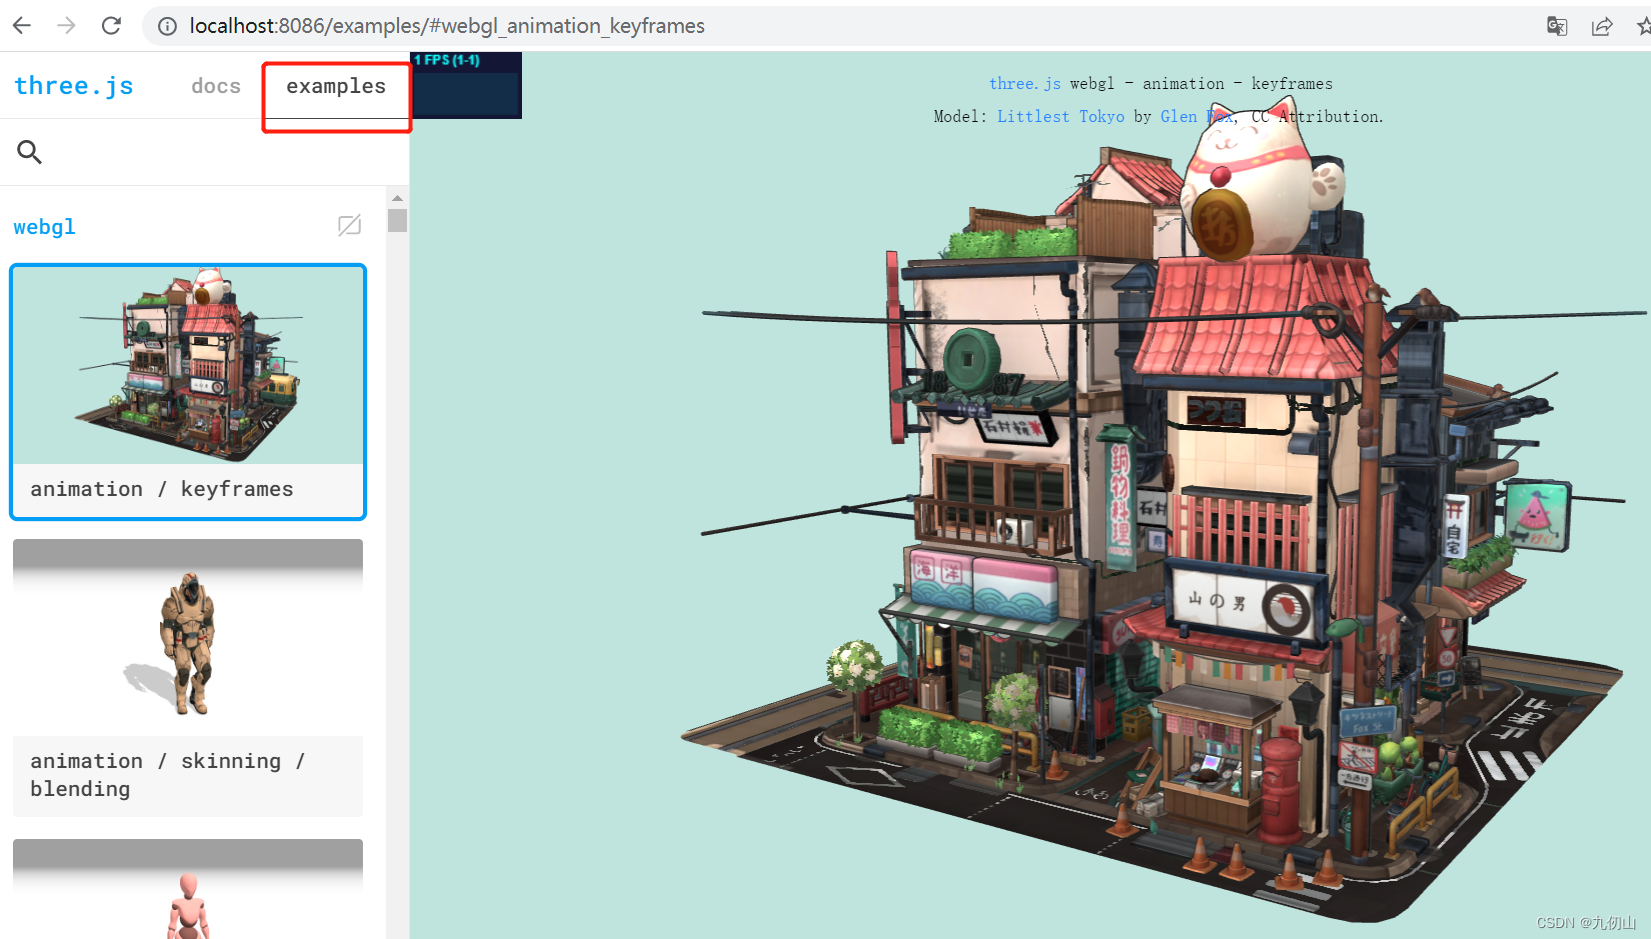Open the three.js link in the viewer header

(x=1025, y=84)
